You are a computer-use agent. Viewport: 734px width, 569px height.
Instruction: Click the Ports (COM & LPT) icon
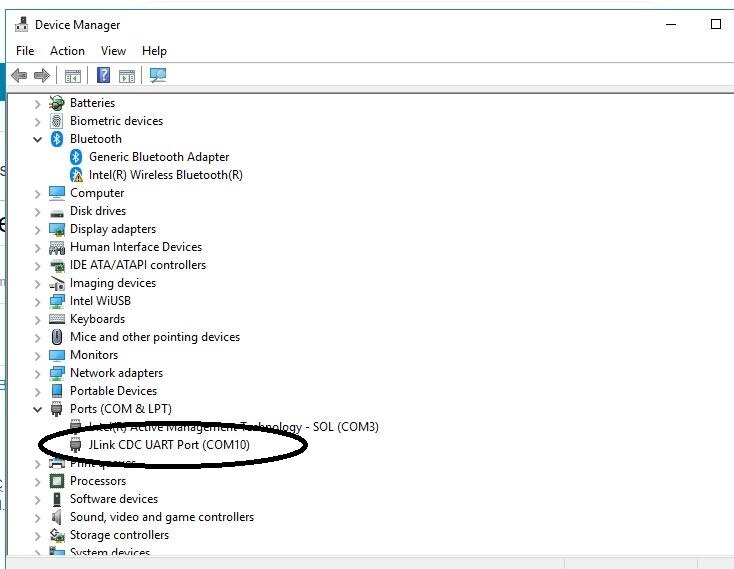tap(57, 409)
